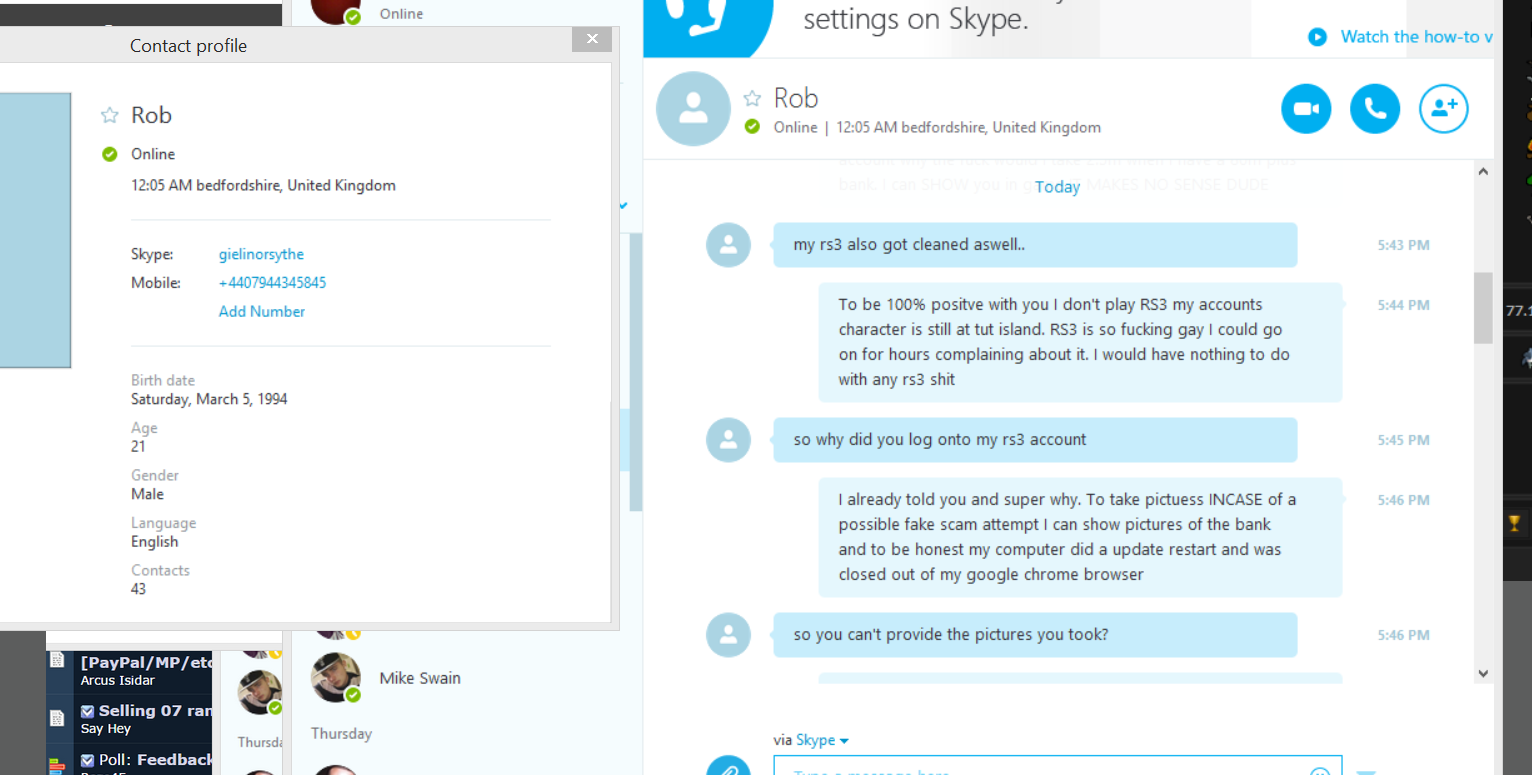Click message 'so you can't provide the pictures you took?'
This screenshot has height=775, width=1532.
click(1035, 635)
